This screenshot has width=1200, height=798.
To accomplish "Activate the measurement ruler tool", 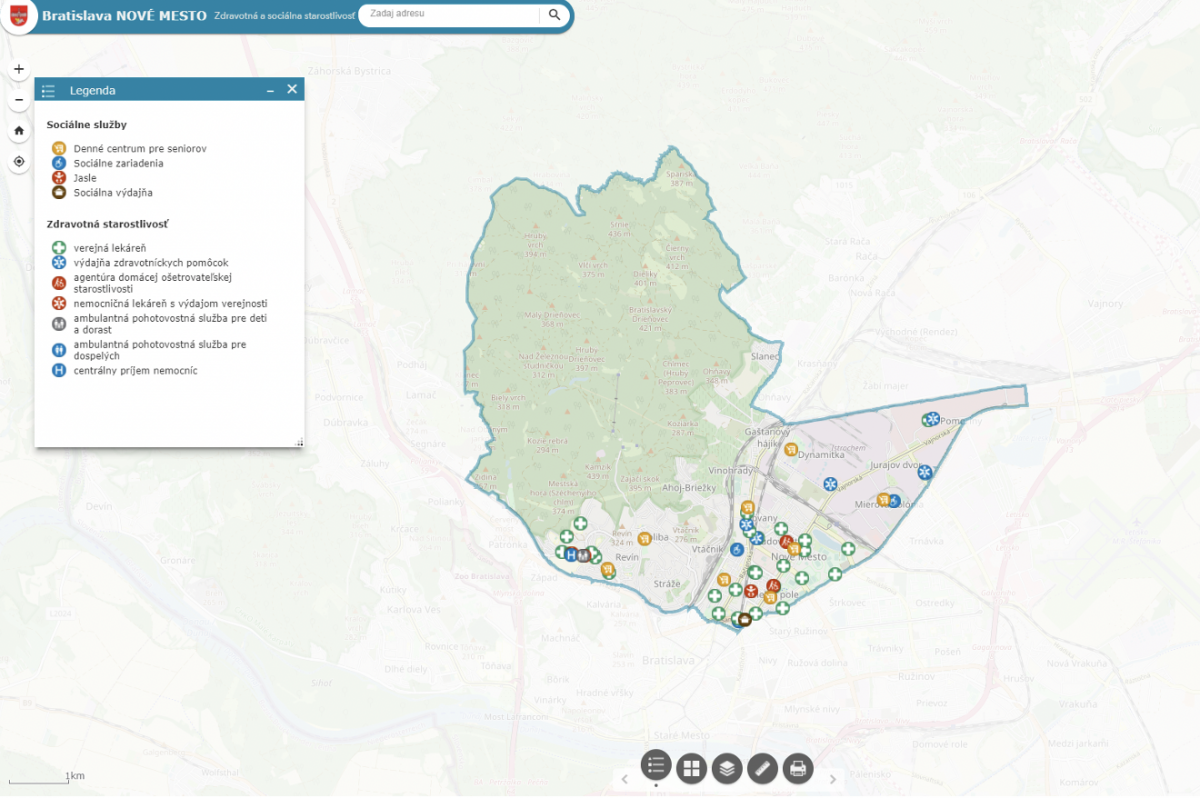I will tap(762, 768).
